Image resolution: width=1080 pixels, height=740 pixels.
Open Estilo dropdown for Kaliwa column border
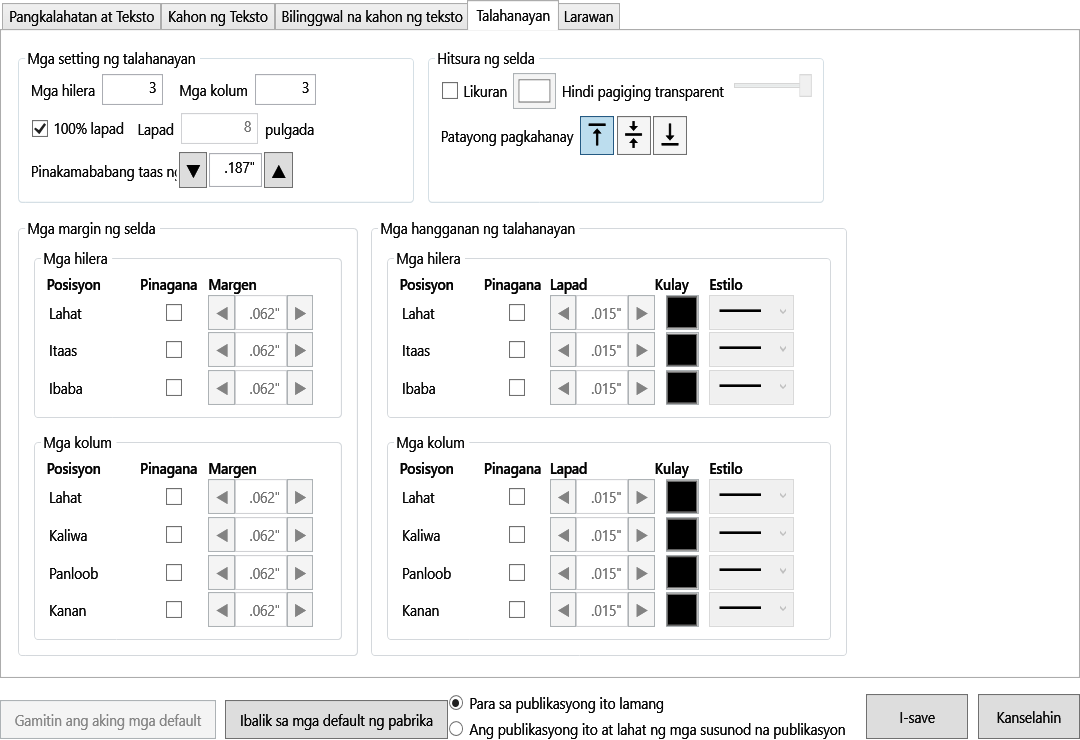(x=751, y=535)
